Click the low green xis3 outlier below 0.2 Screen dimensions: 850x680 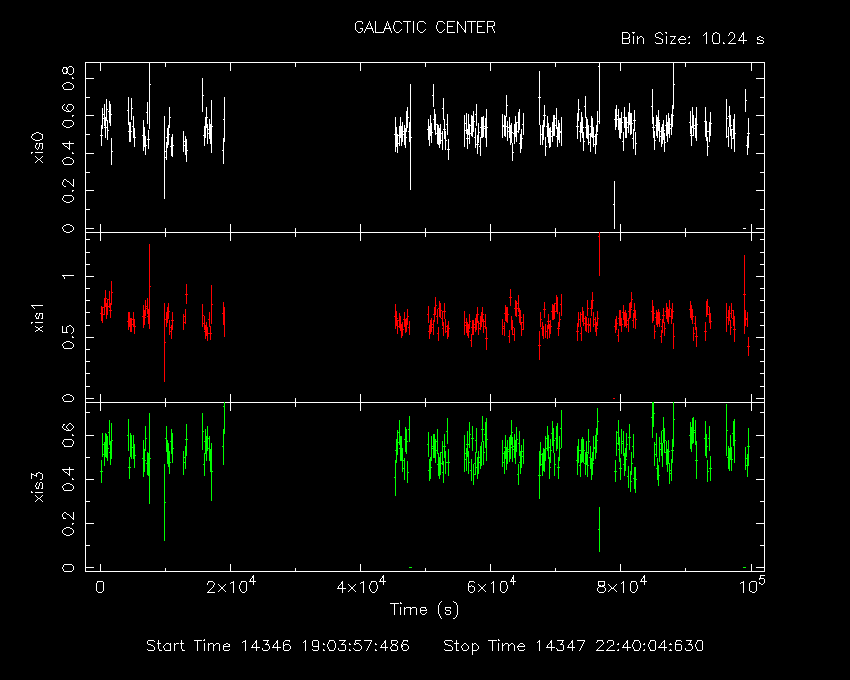click(x=599, y=529)
